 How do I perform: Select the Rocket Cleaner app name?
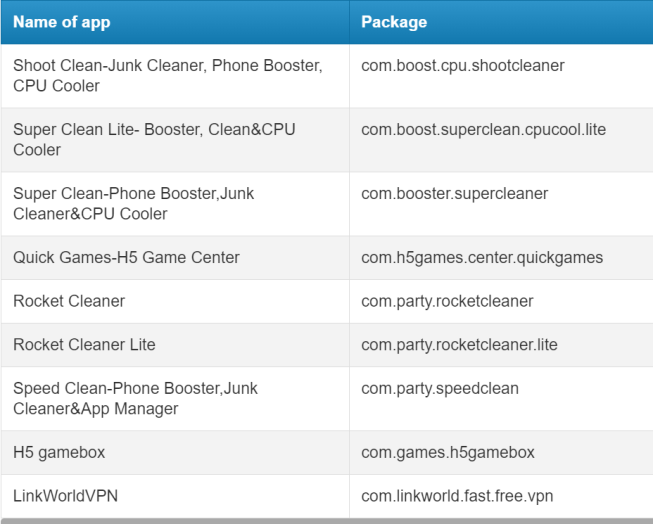[69, 301]
